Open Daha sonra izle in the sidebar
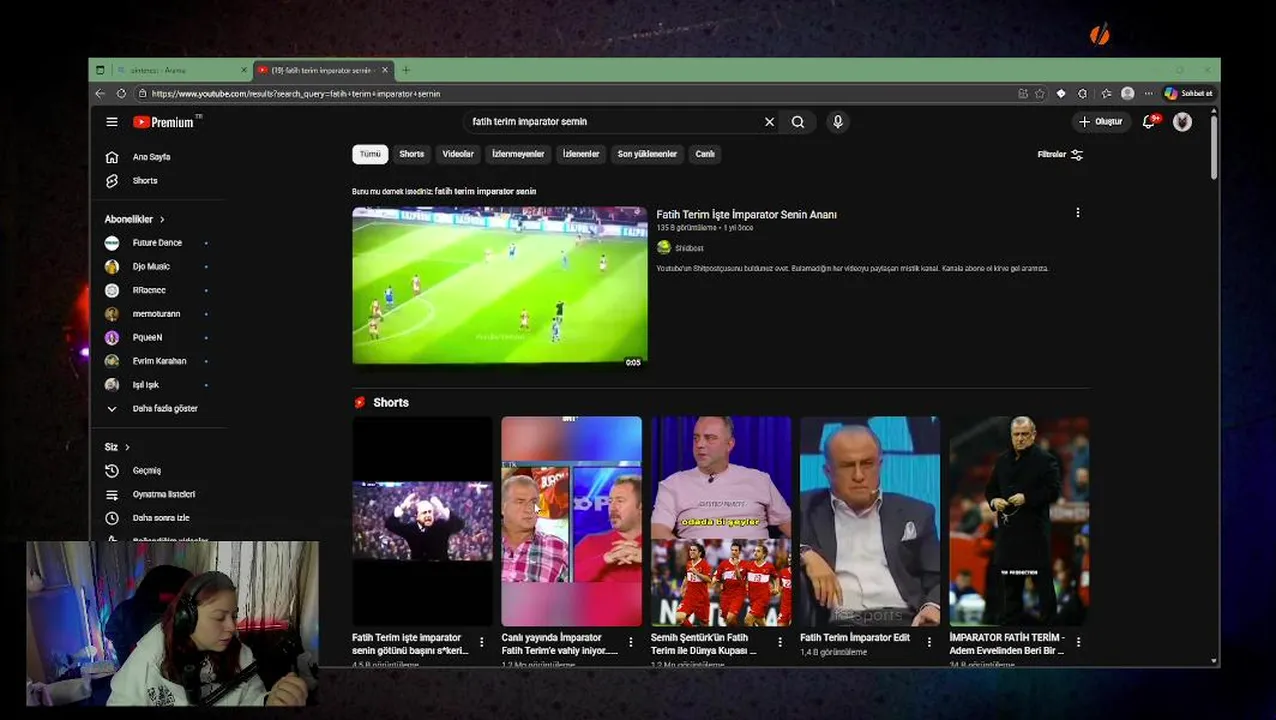1276x720 pixels. pyautogui.click(x=161, y=518)
